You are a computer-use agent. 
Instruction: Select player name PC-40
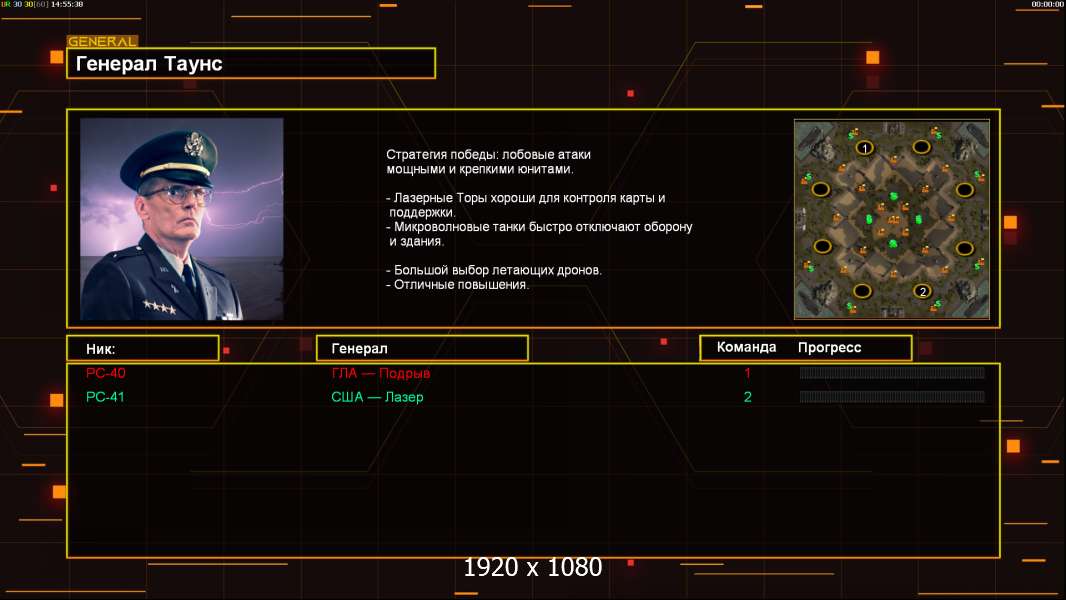(x=105, y=373)
